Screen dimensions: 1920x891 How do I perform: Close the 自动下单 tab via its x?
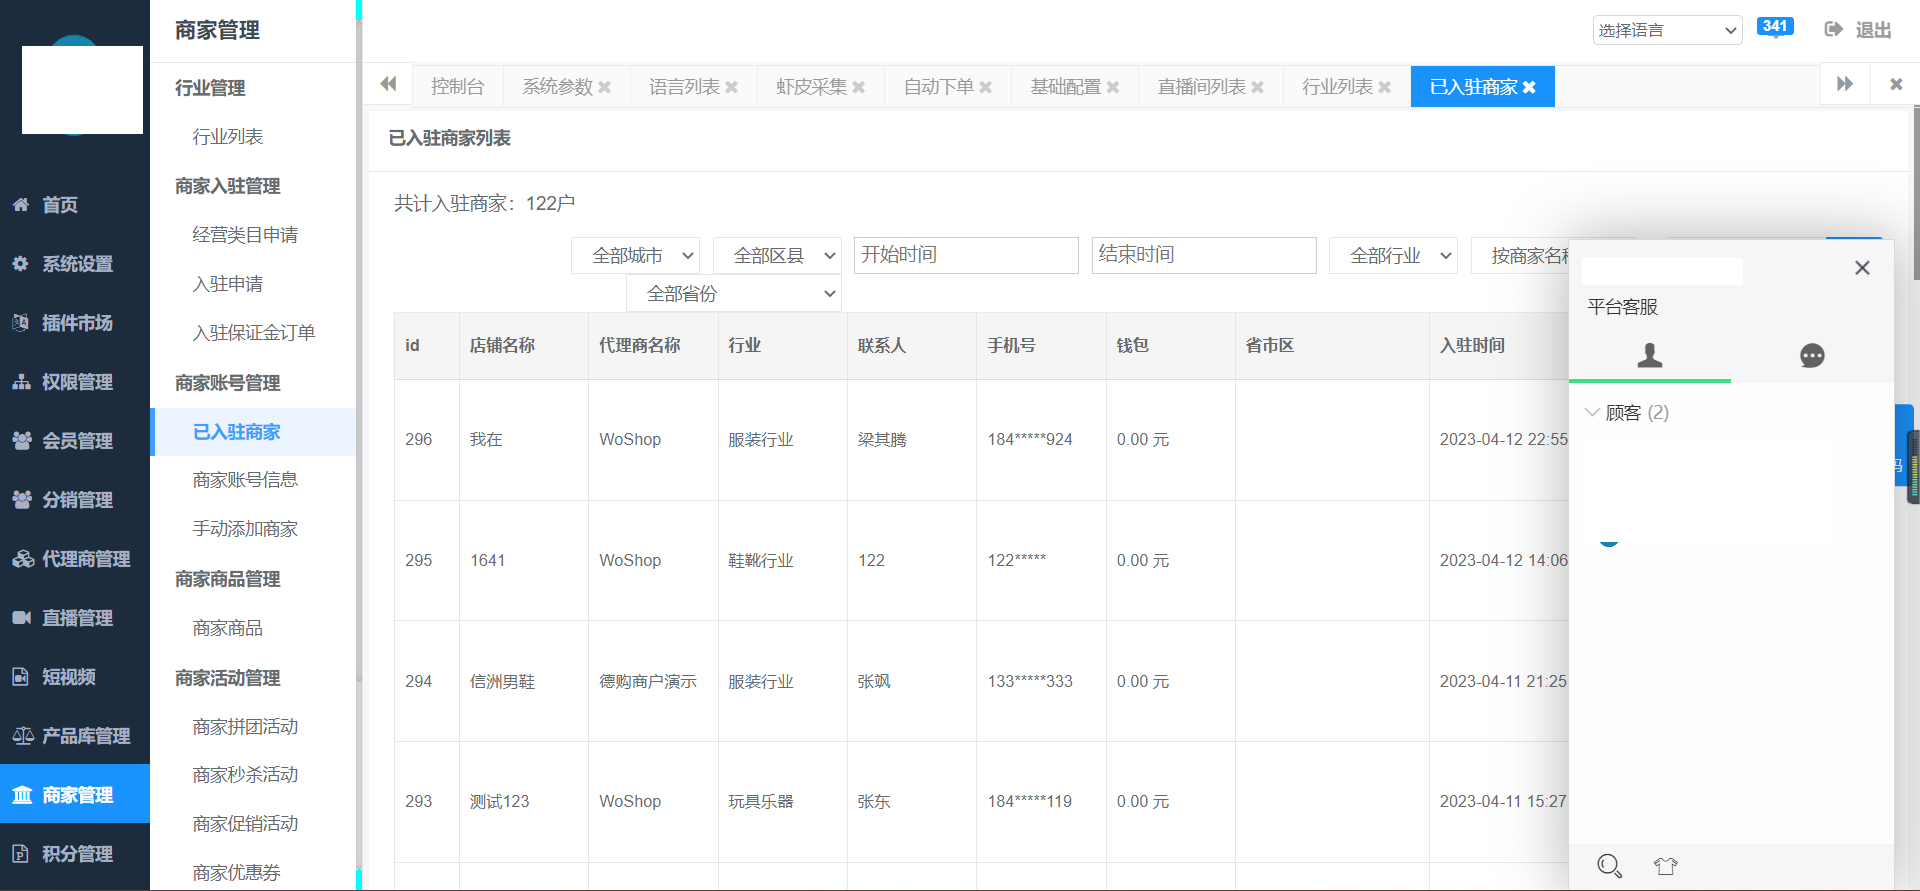pos(985,88)
